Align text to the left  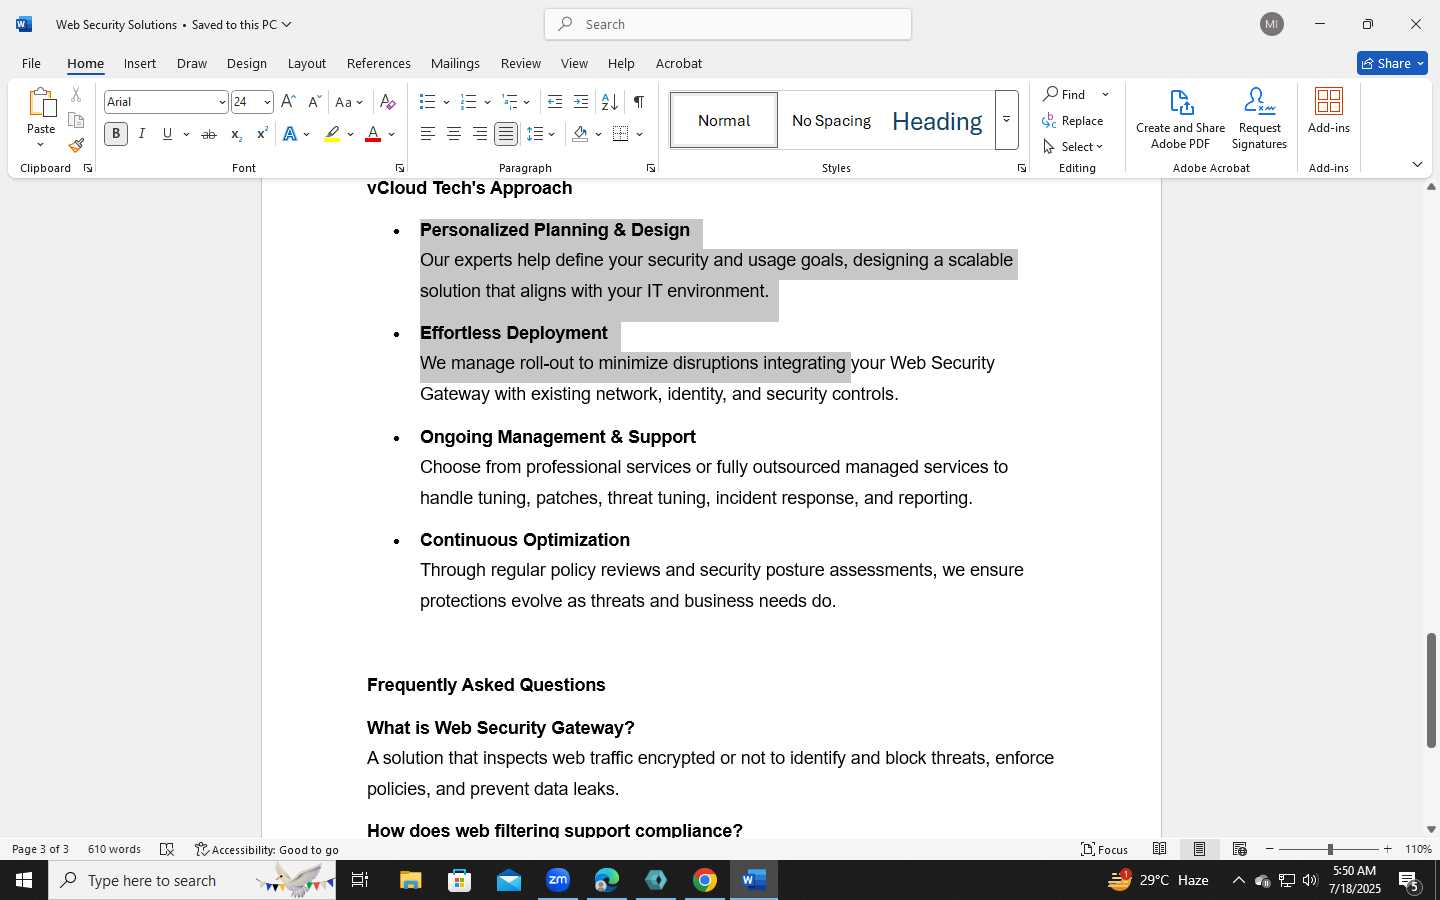coord(428,134)
